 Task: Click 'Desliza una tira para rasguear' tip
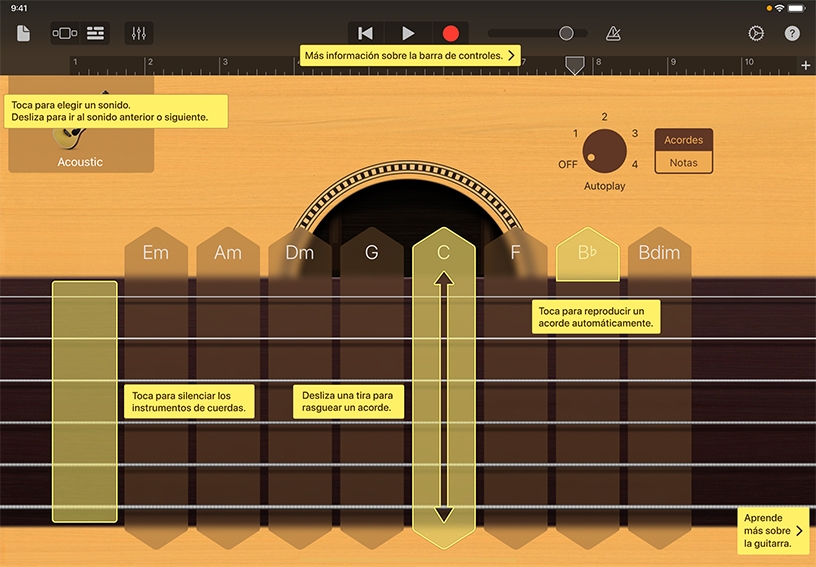click(348, 402)
